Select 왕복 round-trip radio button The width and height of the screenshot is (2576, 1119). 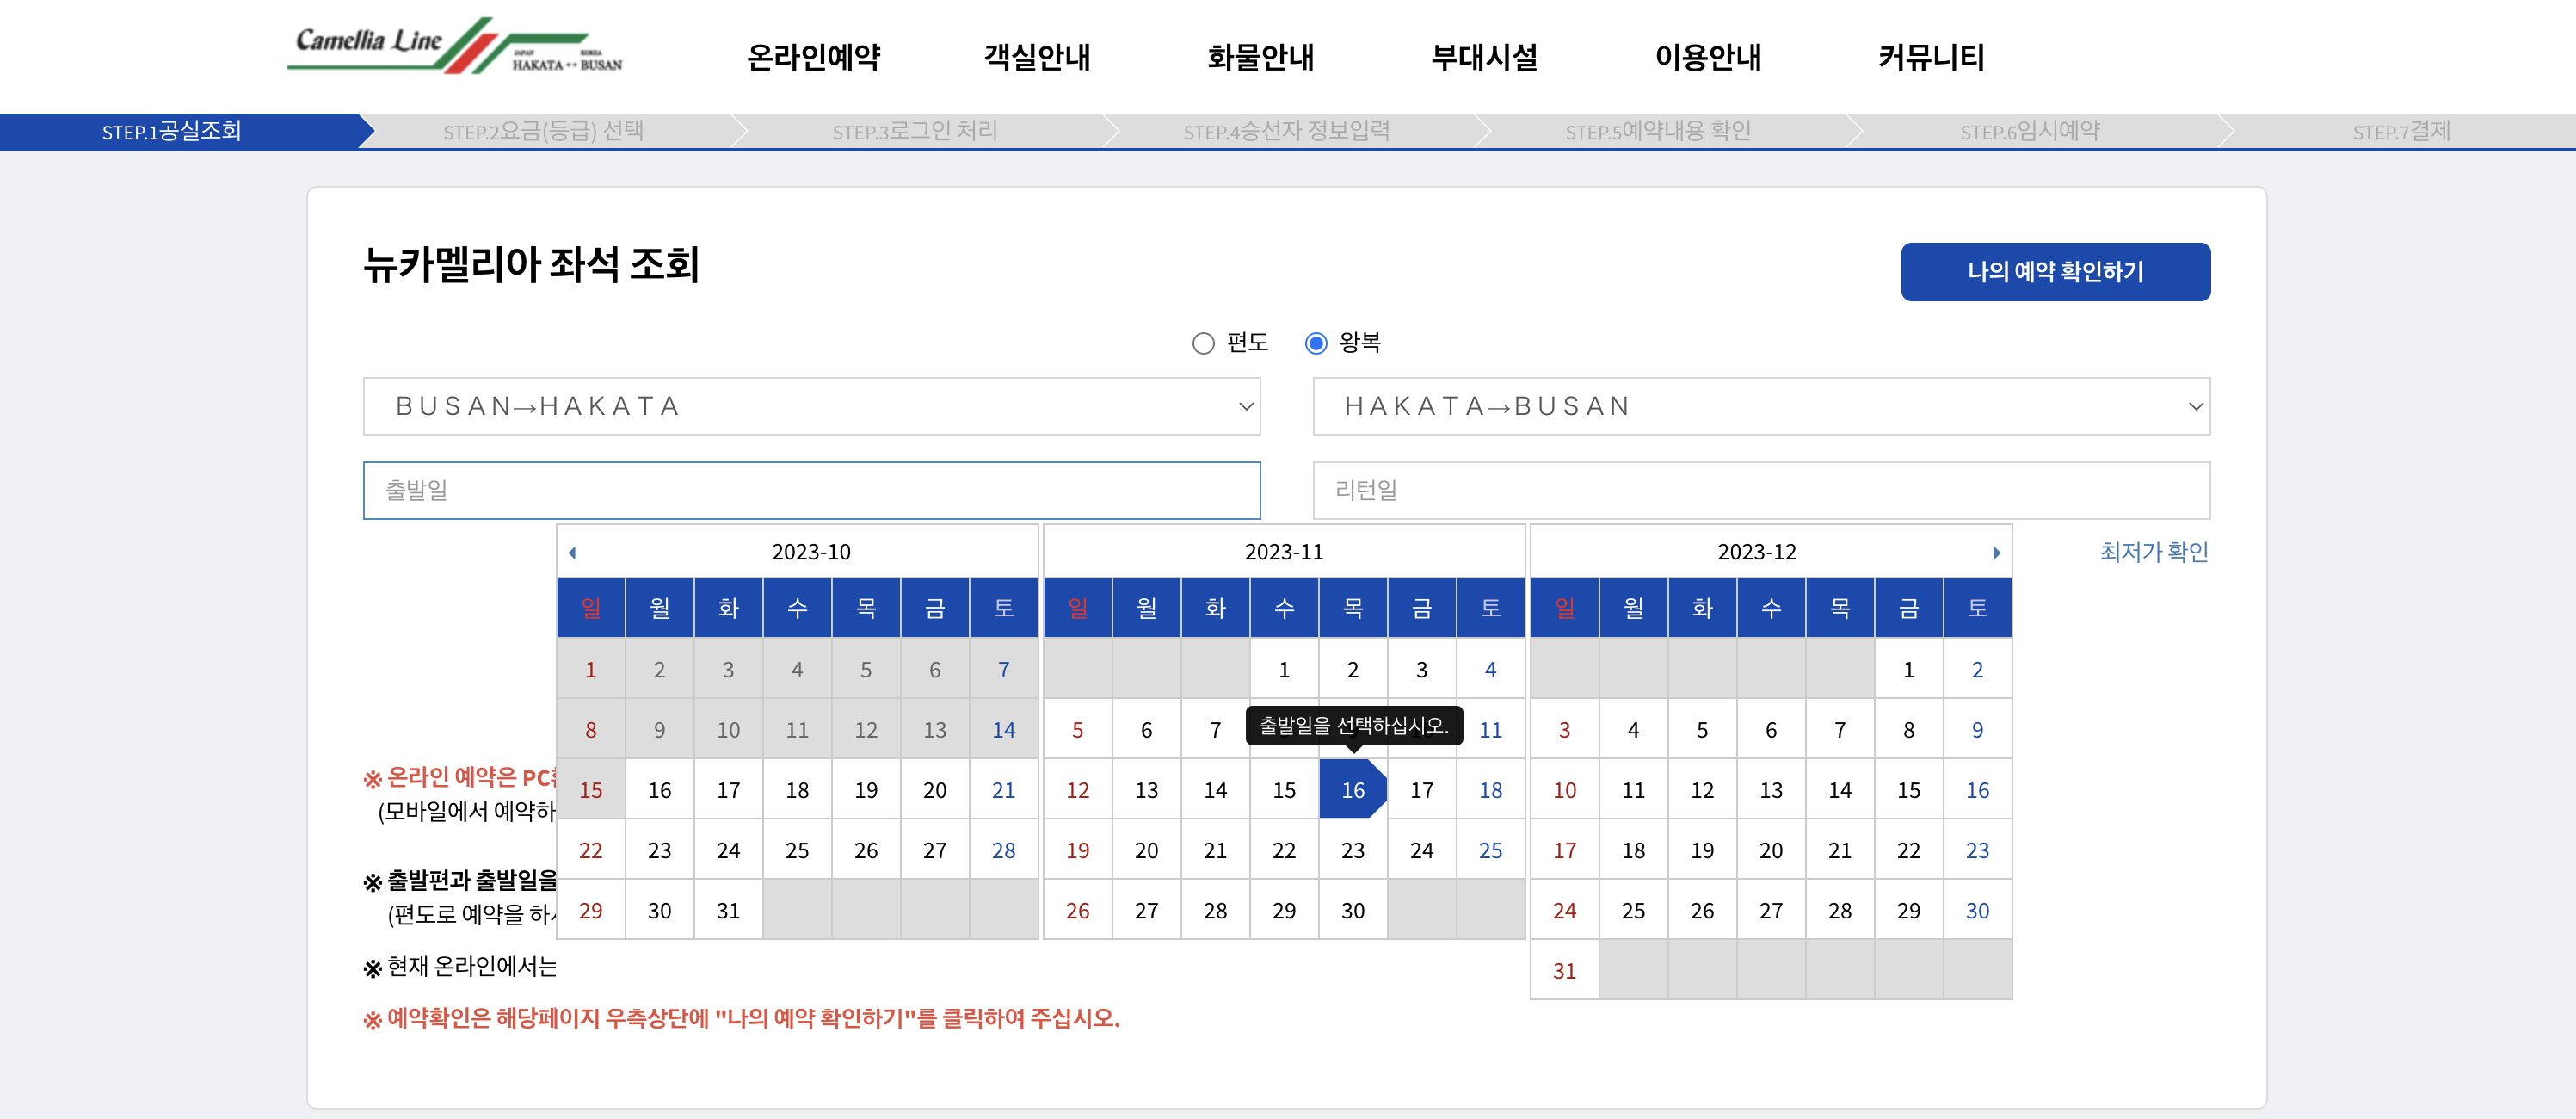point(1316,343)
